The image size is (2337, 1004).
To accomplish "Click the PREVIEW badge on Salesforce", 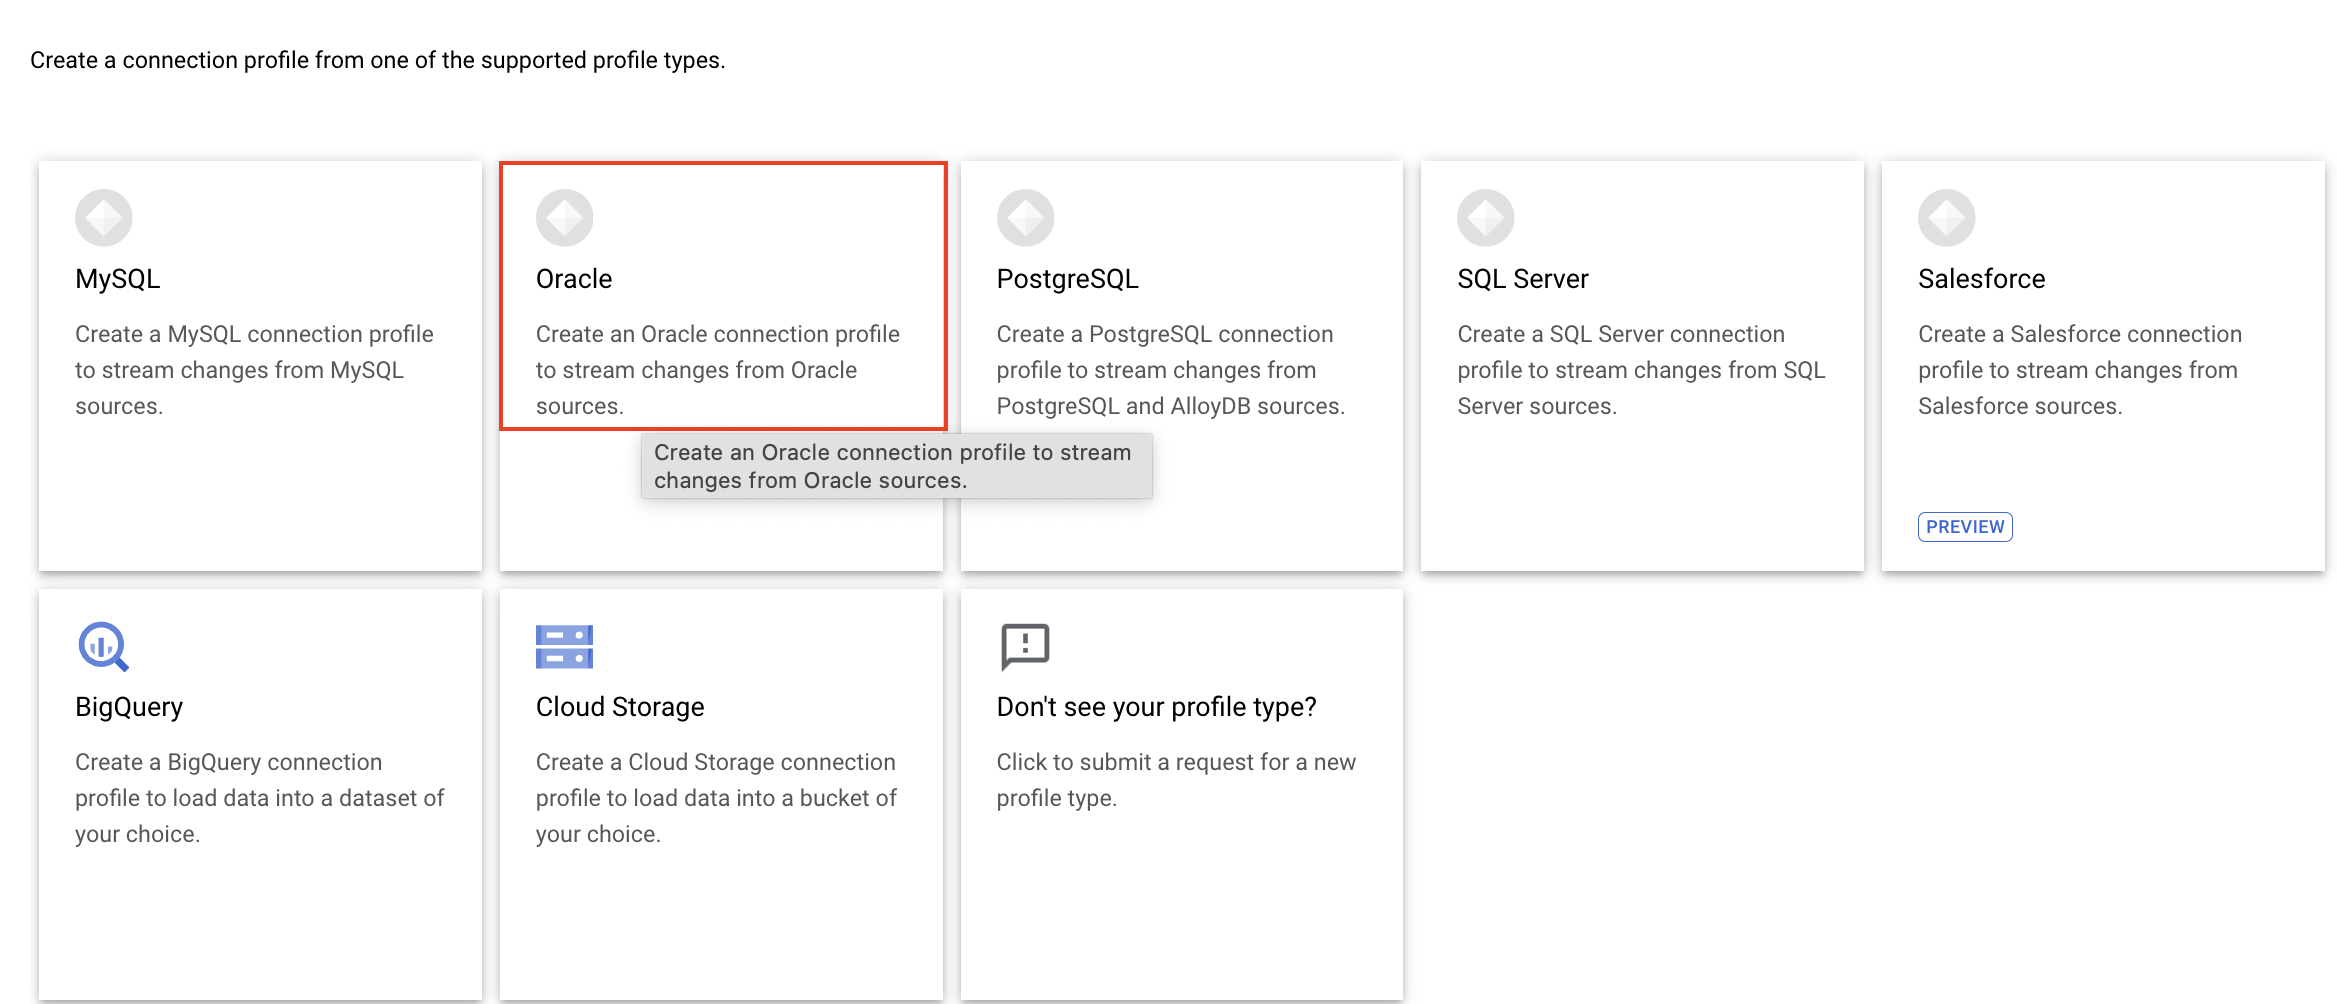I will click(x=1965, y=527).
